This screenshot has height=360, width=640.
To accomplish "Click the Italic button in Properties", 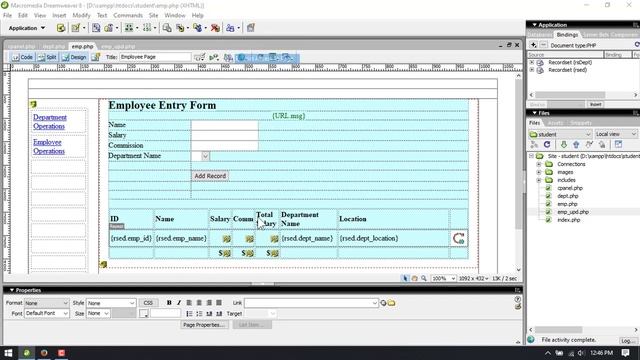I will click(179, 302).
